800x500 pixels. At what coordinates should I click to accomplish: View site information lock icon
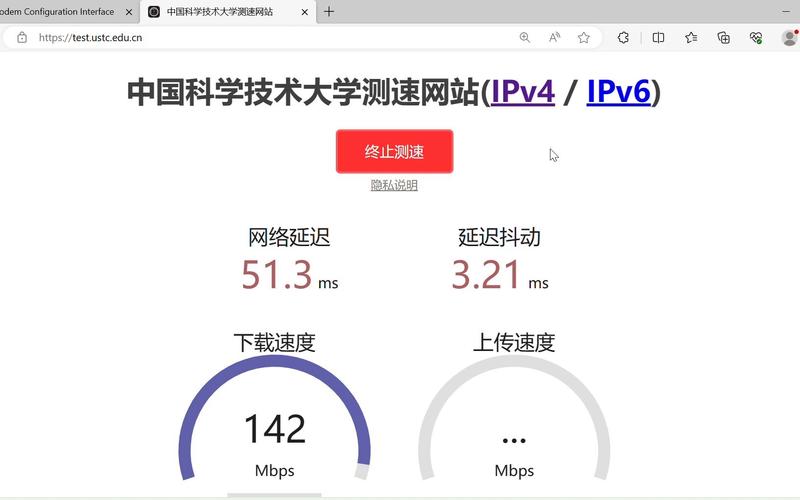pyautogui.click(x=22, y=37)
